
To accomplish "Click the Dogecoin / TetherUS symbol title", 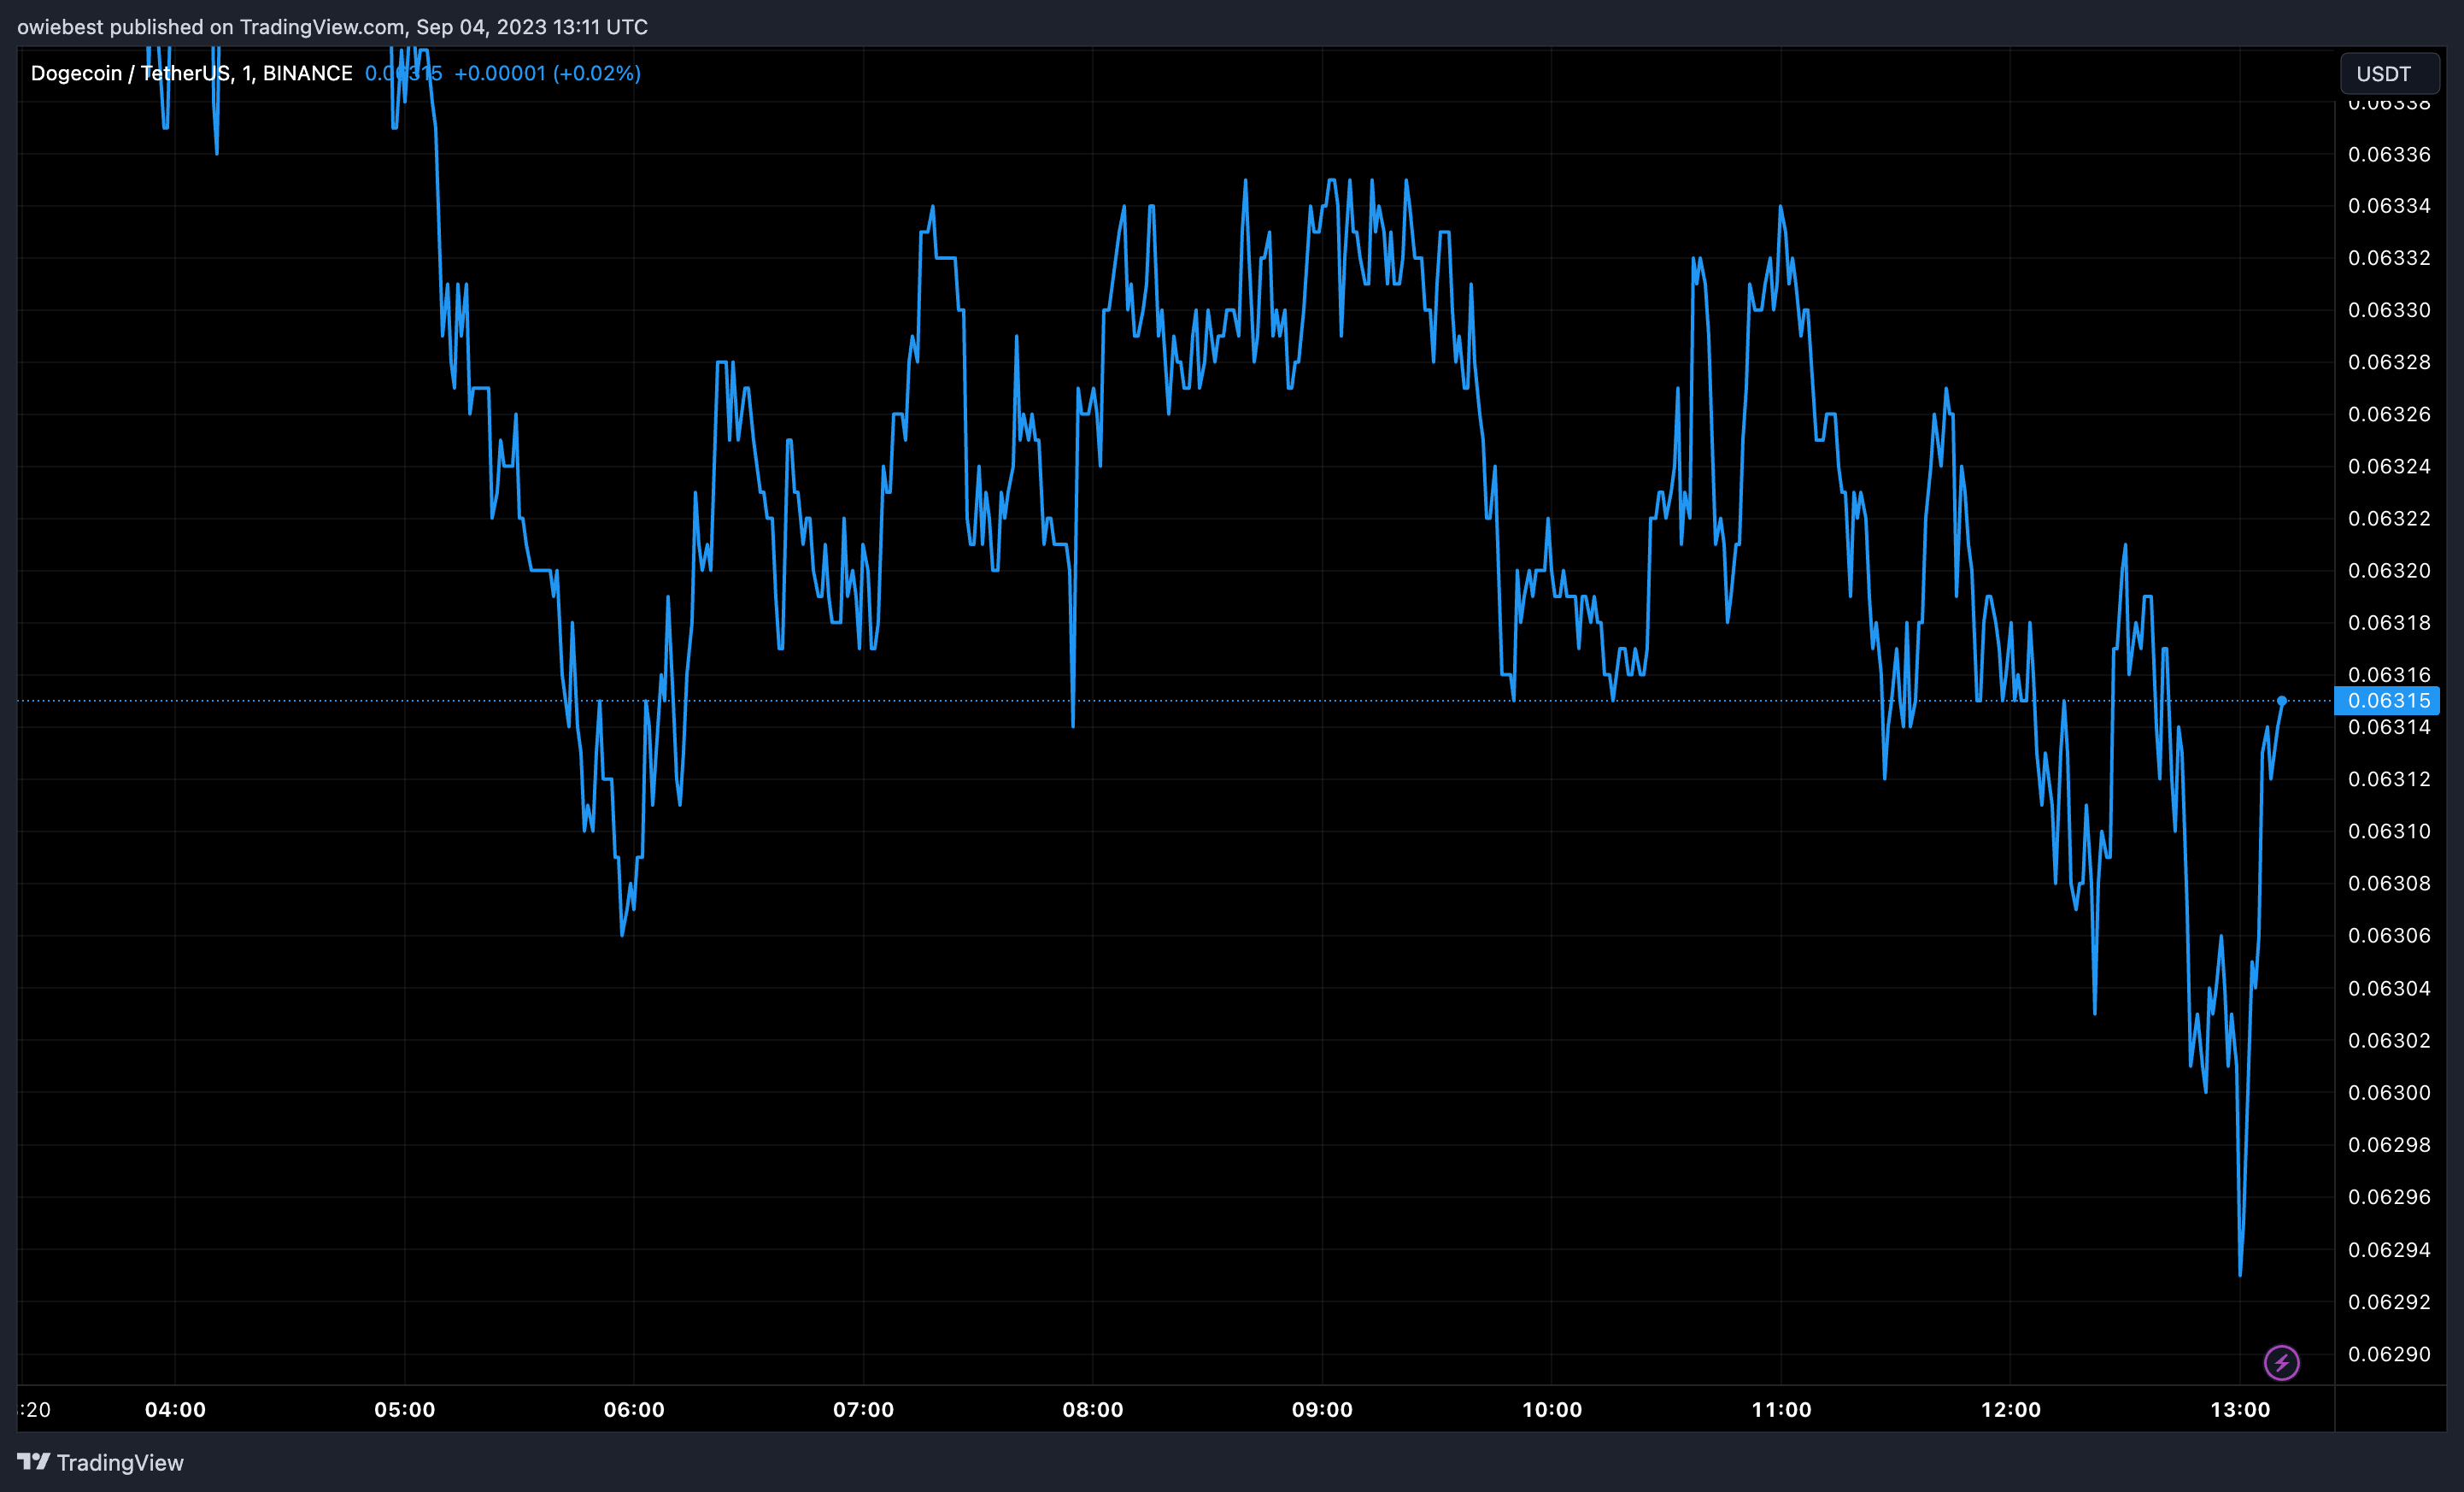I will [191, 73].
